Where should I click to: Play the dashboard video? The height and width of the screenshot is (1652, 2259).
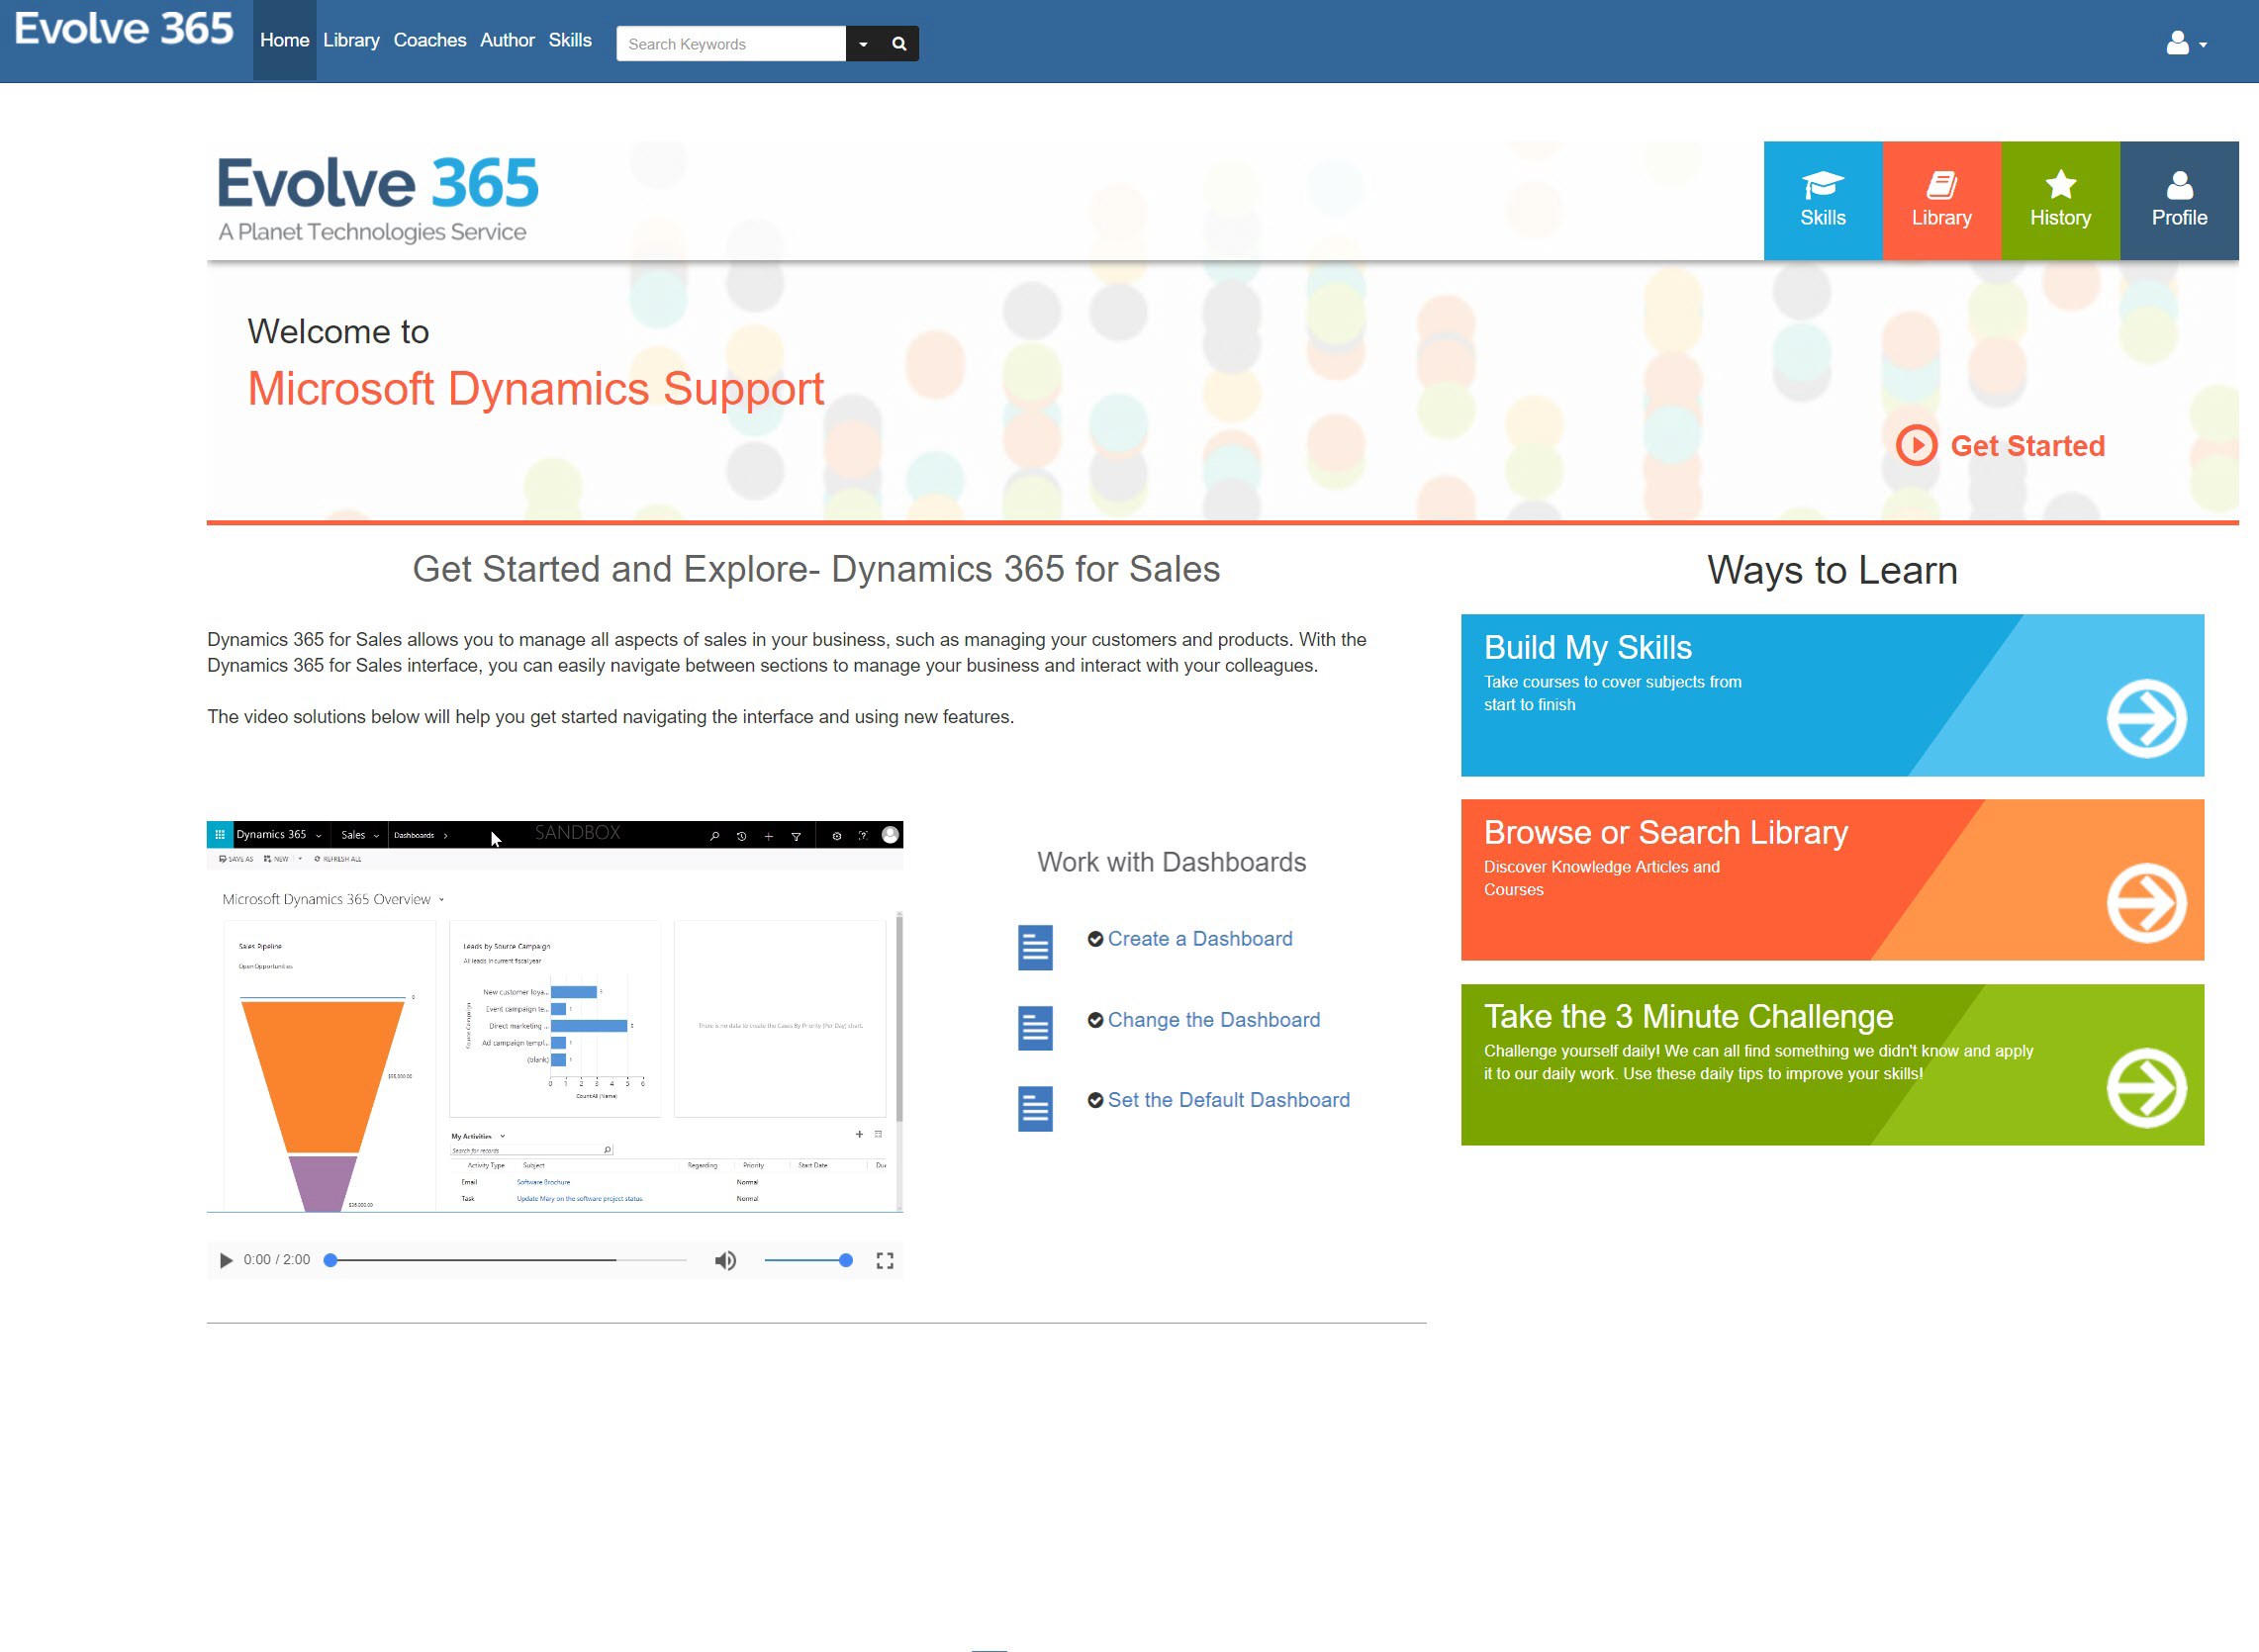[226, 1260]
